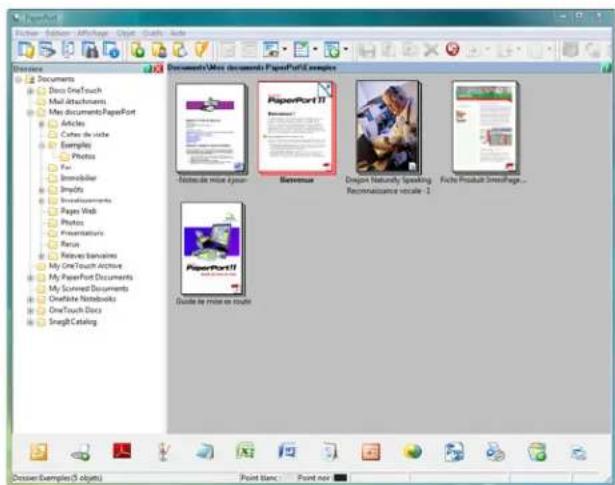Image resolution: width=615 pixels, height=485 pixels.
Task: Expand the Articles folder node
Action: [x=42, y=124]
